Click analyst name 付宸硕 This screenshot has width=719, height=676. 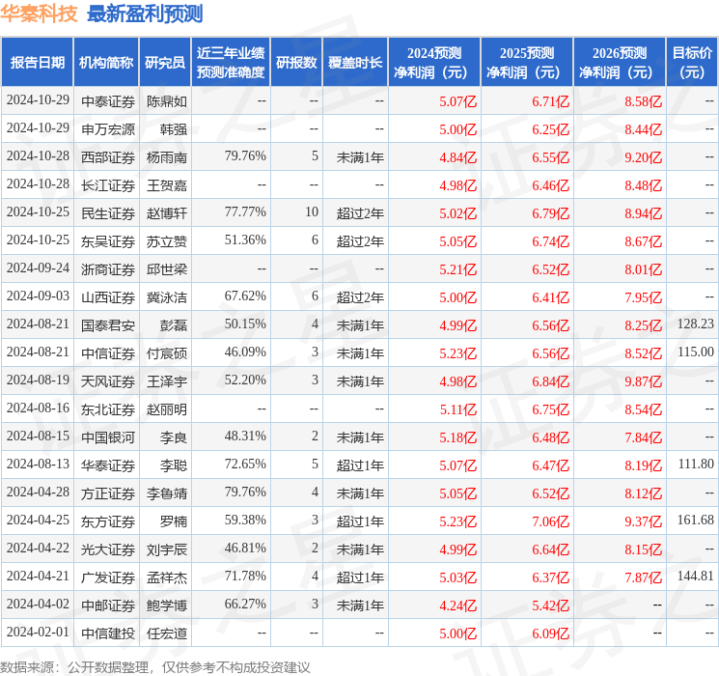coord(166,353)
